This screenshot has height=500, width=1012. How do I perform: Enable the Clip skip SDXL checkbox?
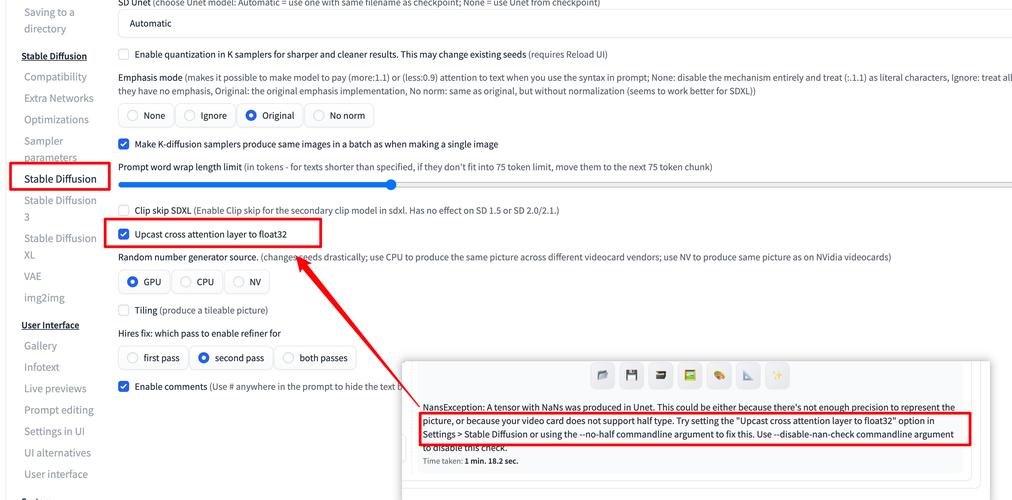point(124,210)
